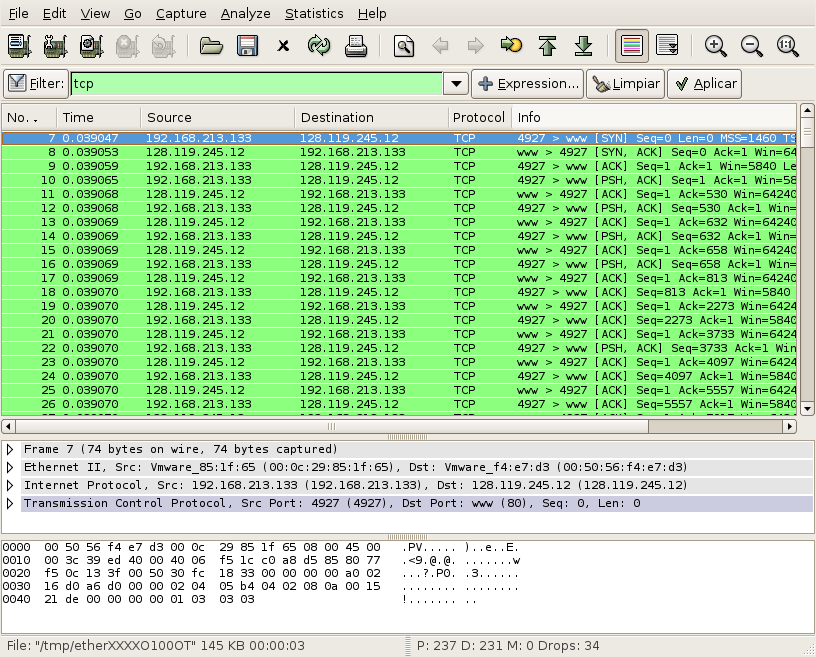Image resolution: width=816 pixels, height=657 pixels.
Task: Save capture file floppy icon
Action: [x=247, y=46]
